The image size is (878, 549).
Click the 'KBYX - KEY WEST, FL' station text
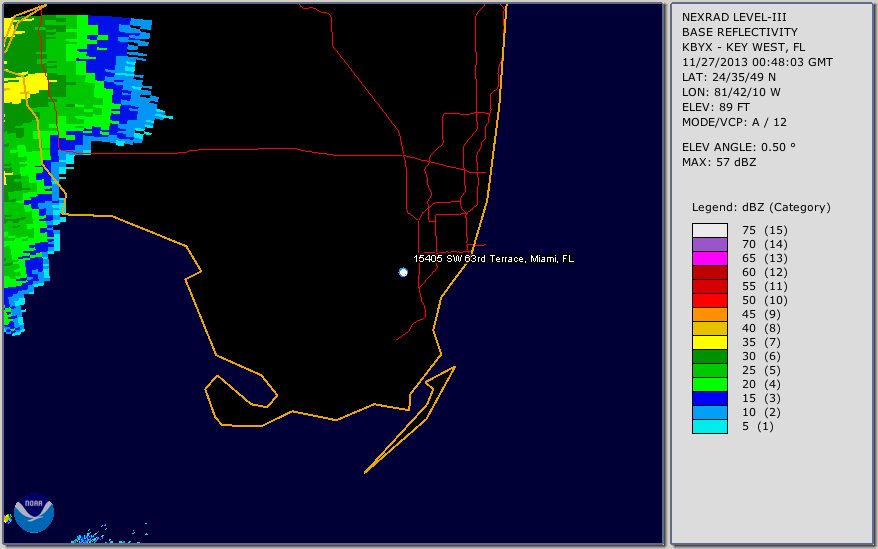click(x=744, y=47)
